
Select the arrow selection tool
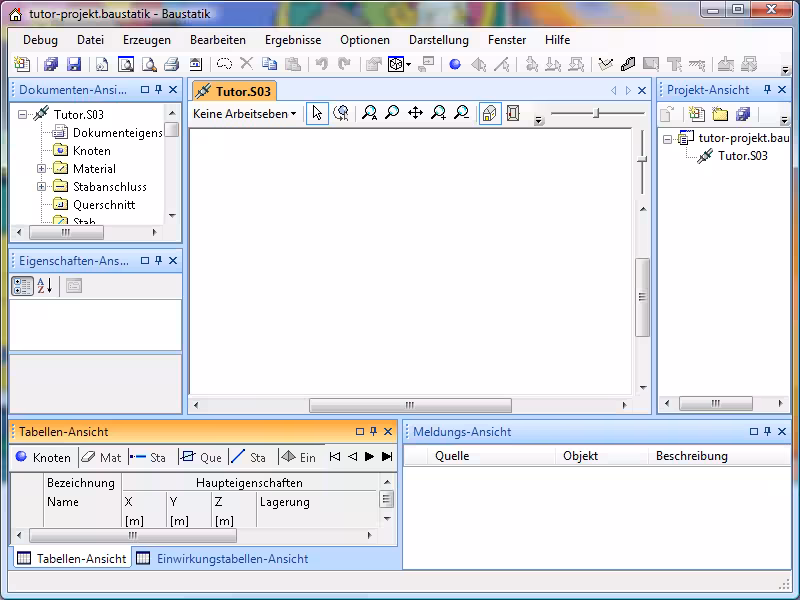pyautogui.click(x=317, y=113)
